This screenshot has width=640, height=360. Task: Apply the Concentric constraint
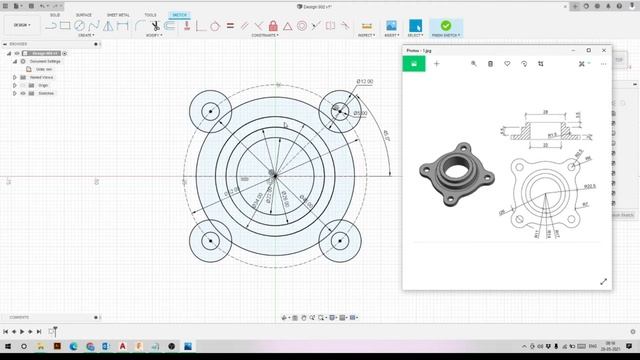(302, 26)
